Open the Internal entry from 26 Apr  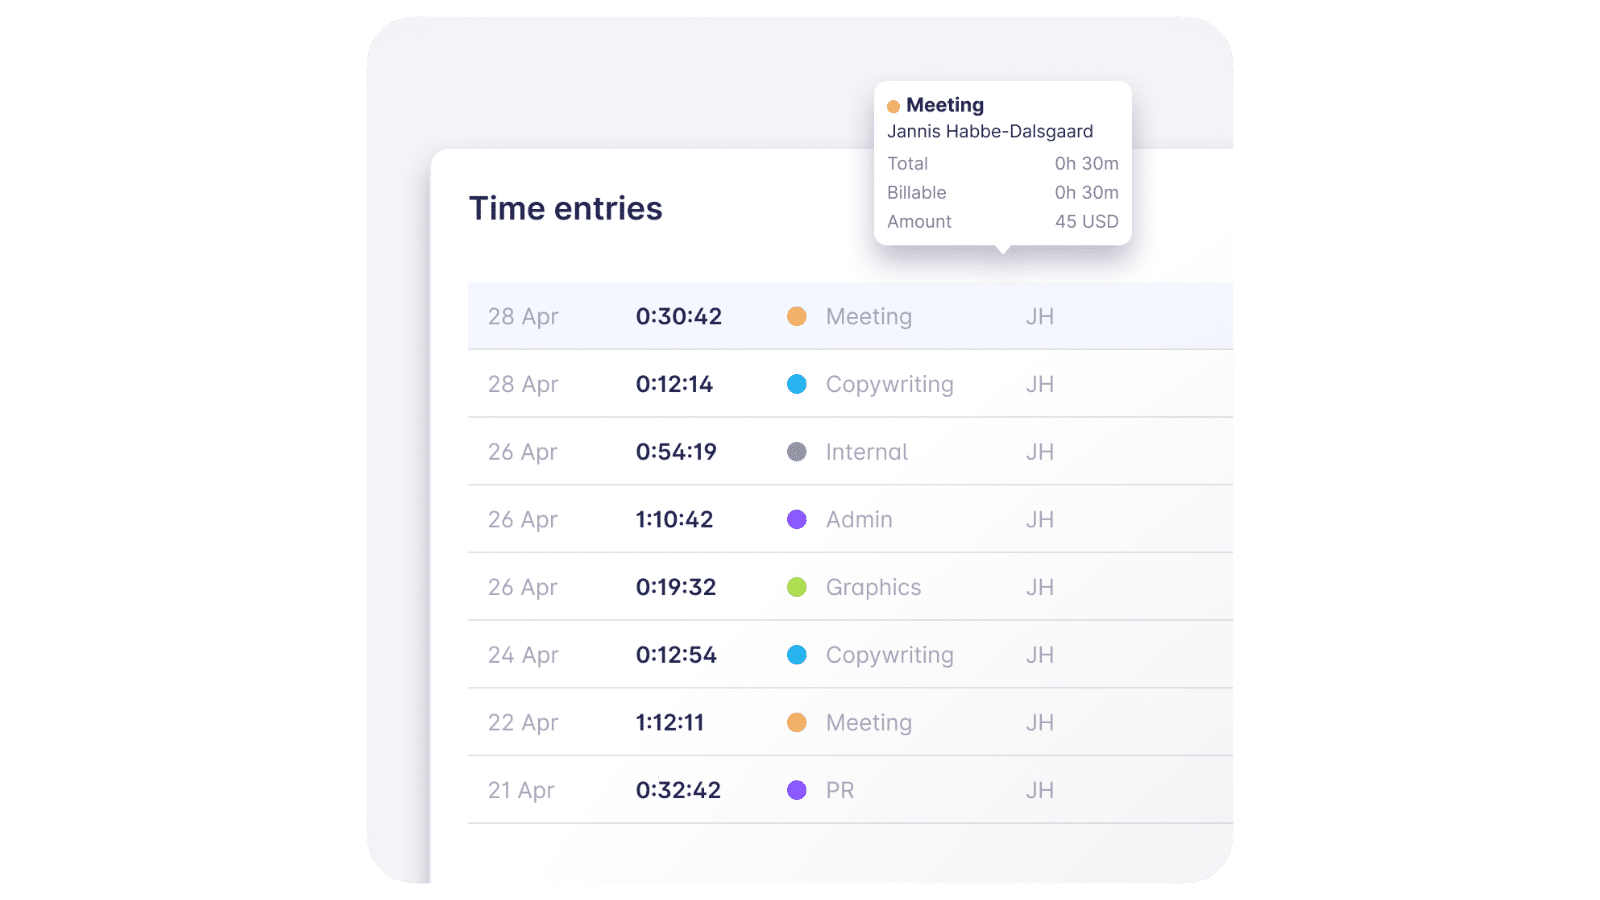point(867,452)
